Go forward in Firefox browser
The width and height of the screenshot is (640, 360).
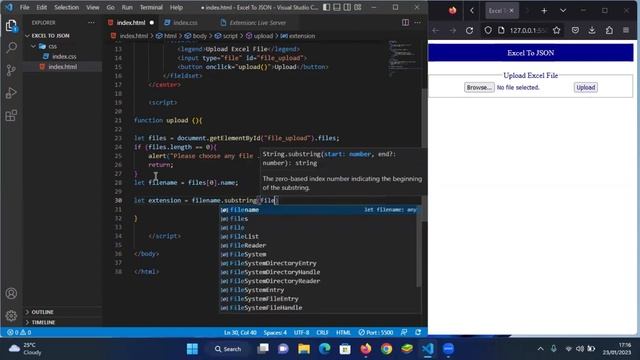[x=453, y=30]
